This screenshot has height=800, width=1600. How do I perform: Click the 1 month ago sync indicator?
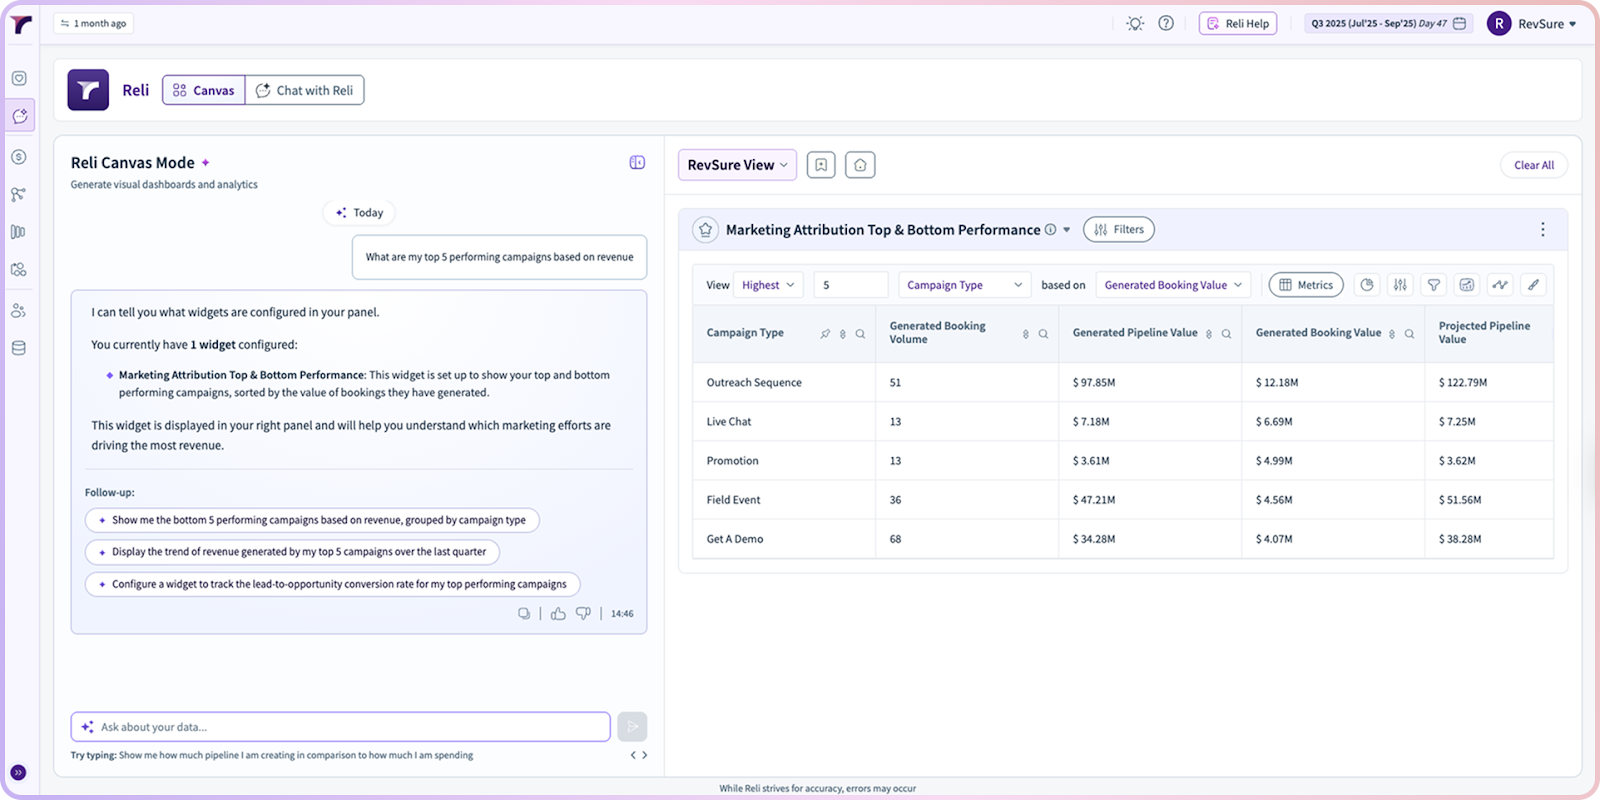pos(93,23)
